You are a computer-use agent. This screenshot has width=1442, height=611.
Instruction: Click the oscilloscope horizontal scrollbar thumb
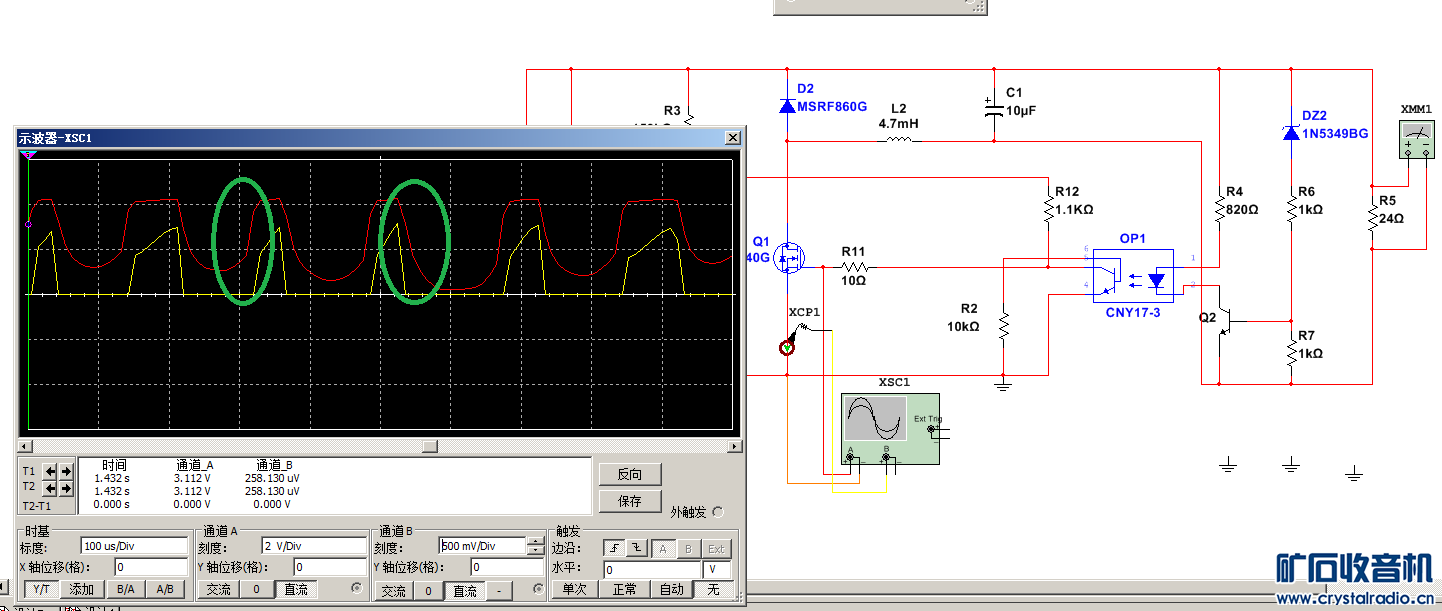pyautogui.click(x=428, y=446)
